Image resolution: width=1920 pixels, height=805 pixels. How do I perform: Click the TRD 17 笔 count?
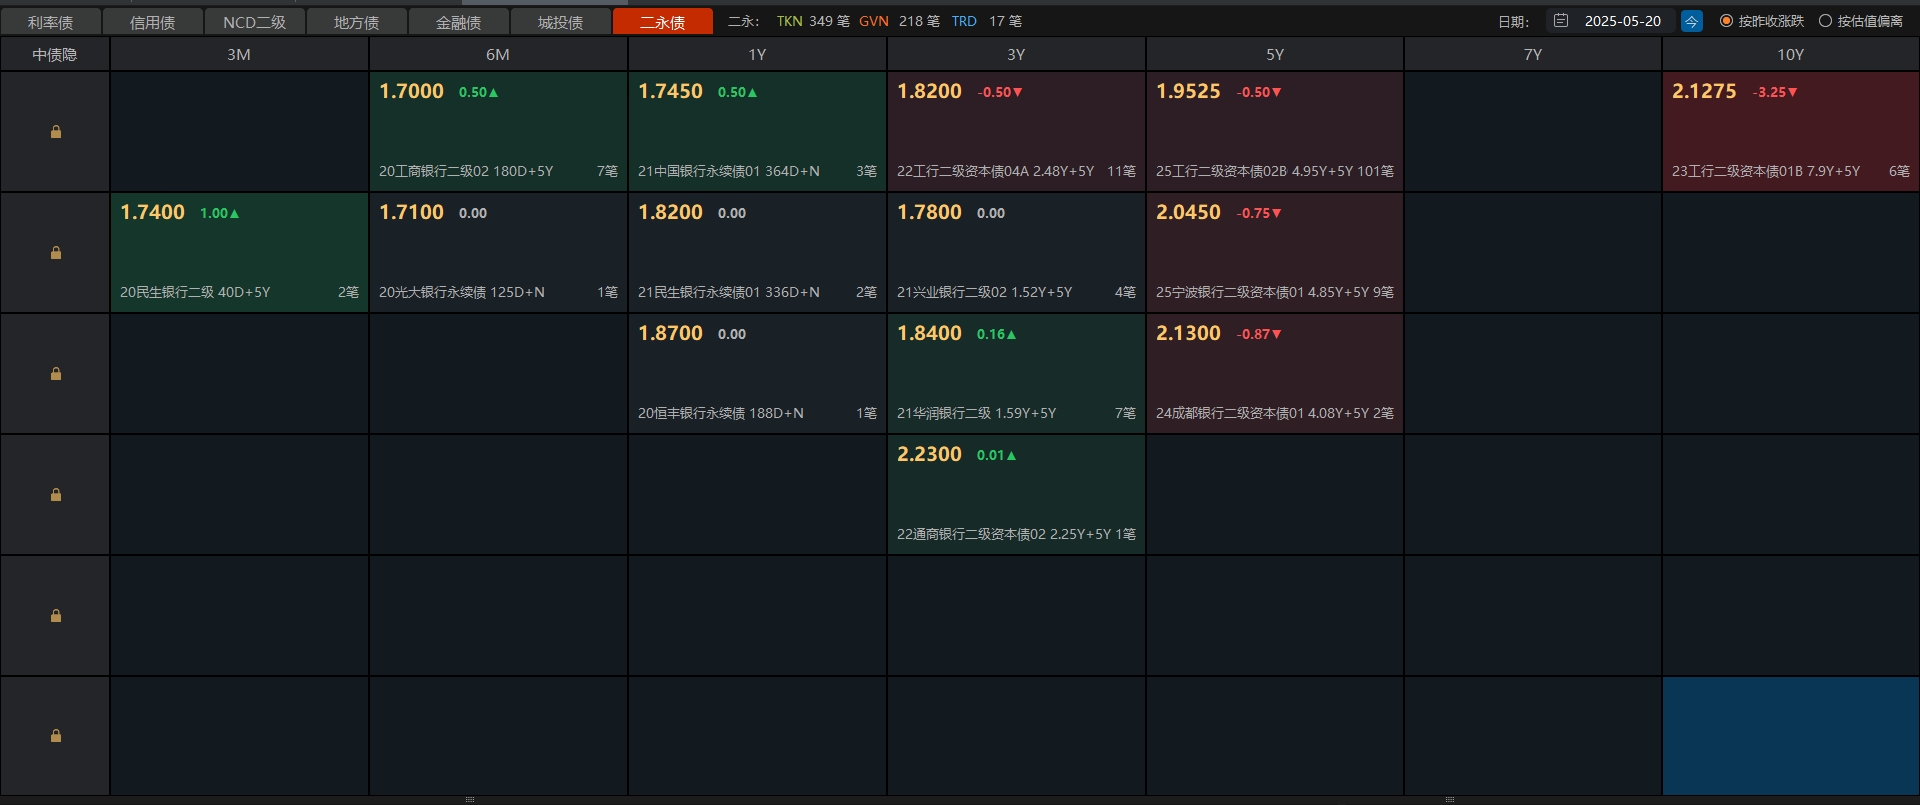click(x=986, y=21)
